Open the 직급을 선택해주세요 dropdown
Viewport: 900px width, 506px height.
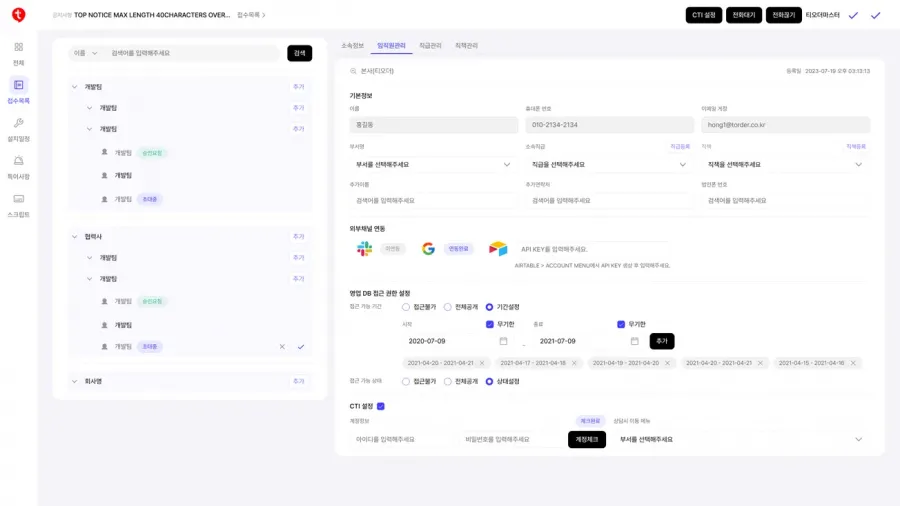pyautogui.click(x=609, y=165)
